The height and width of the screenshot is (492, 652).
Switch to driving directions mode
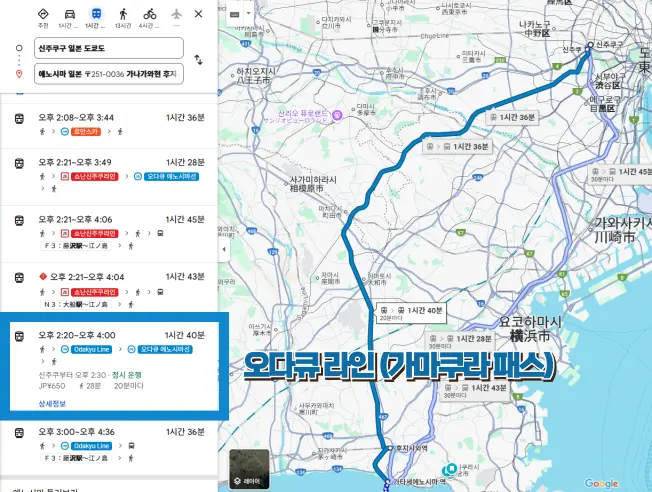[69, 14]
